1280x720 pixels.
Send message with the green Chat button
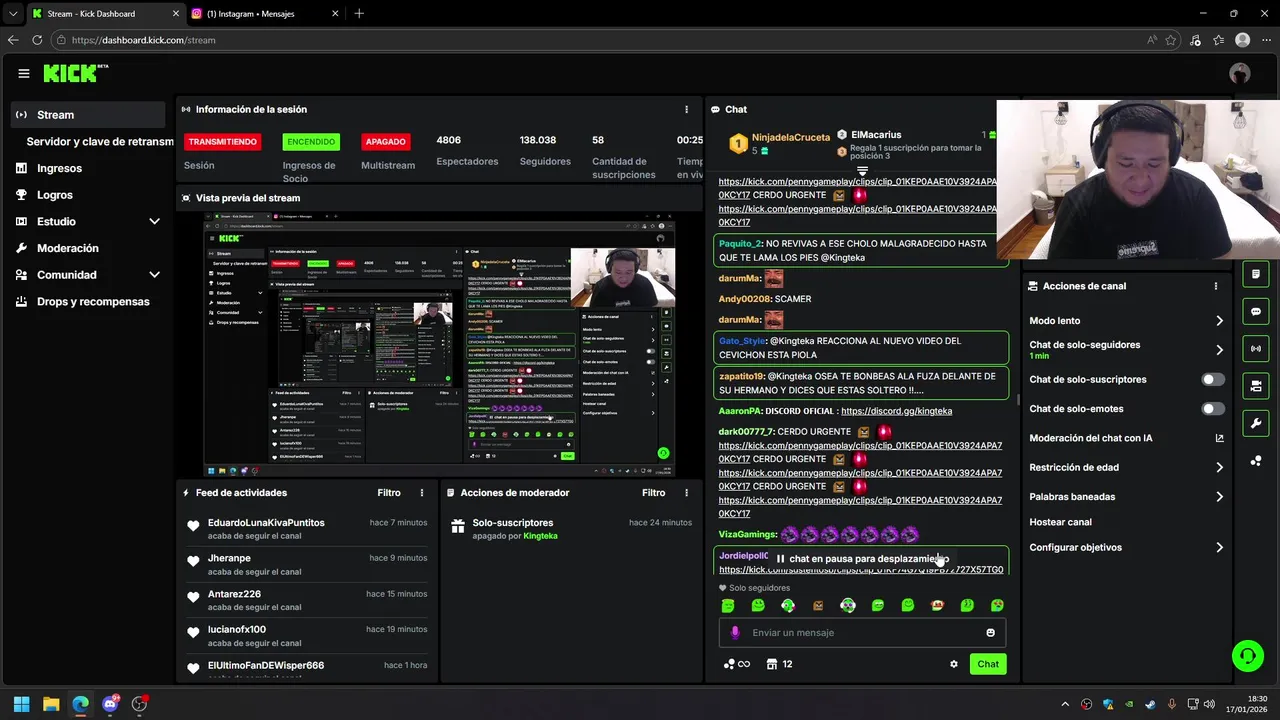[988, 664]
